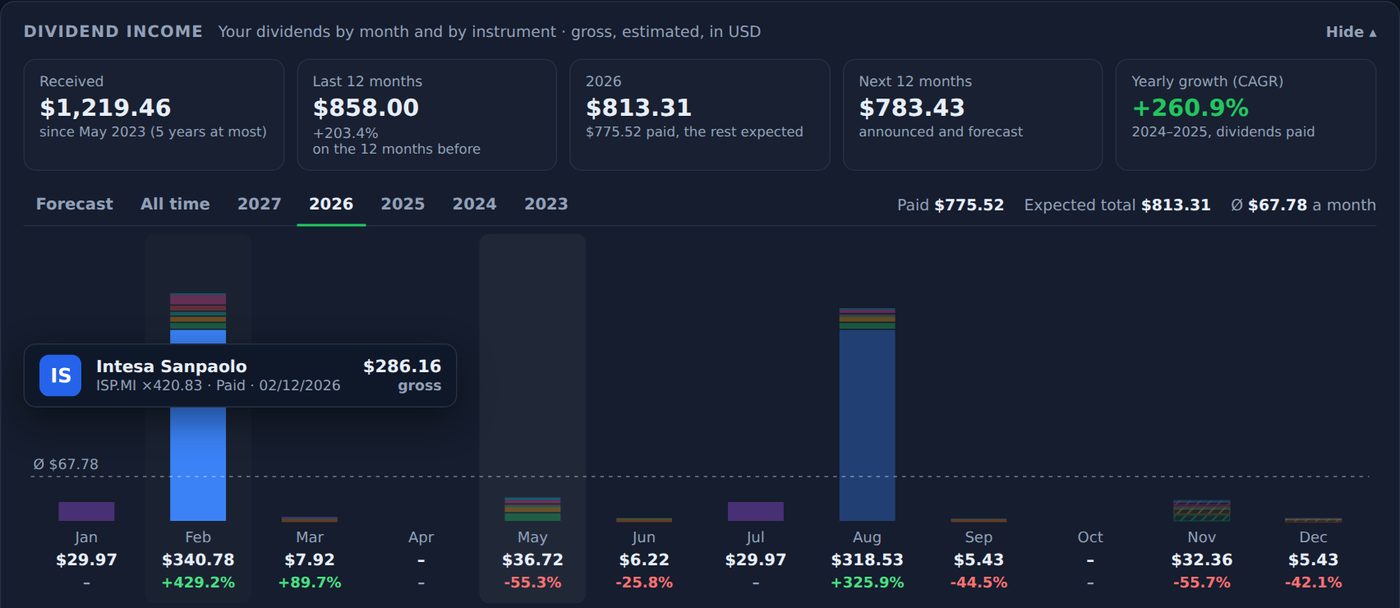Click the IS Intesa Sanpaolo logo icon
The width and height of the screenshot is (1400, 608).
tap(60, 376)
